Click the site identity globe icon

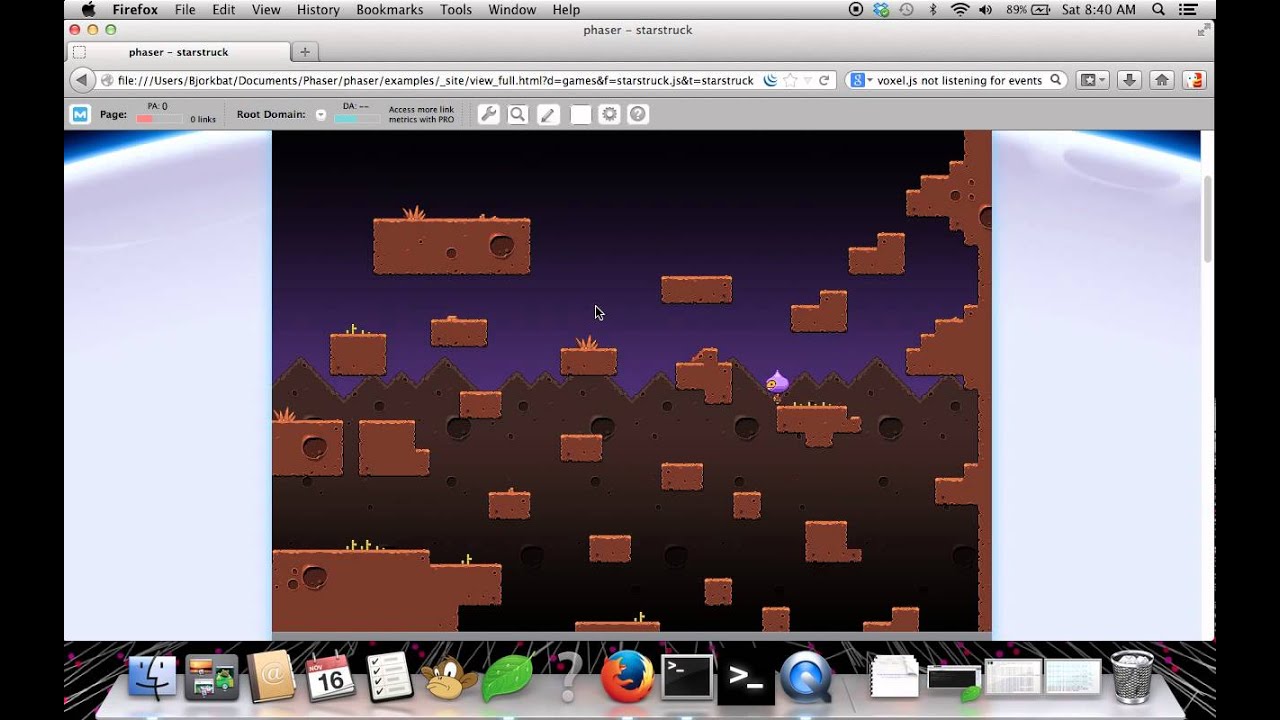click(106, 80)
